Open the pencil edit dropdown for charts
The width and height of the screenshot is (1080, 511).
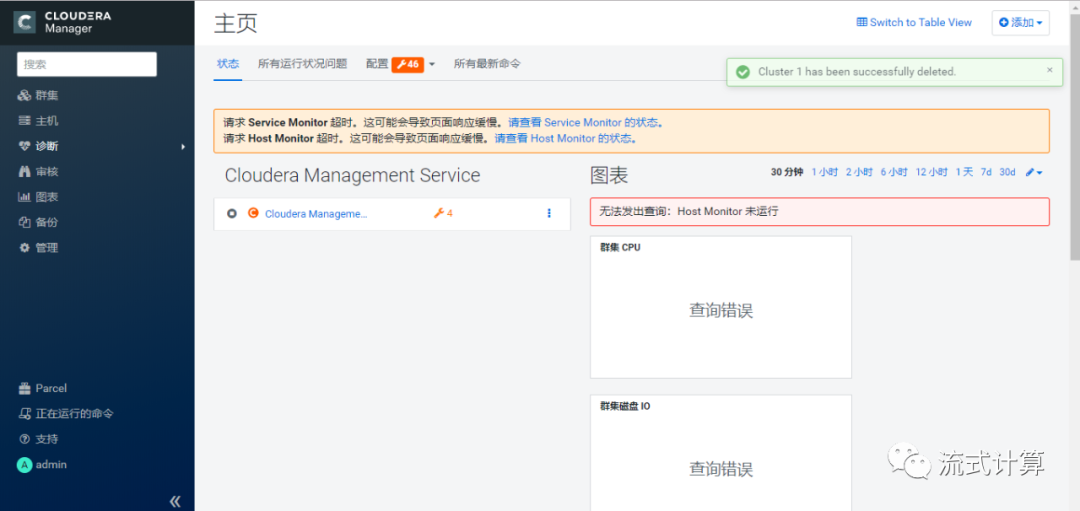tap(1034, 172)
